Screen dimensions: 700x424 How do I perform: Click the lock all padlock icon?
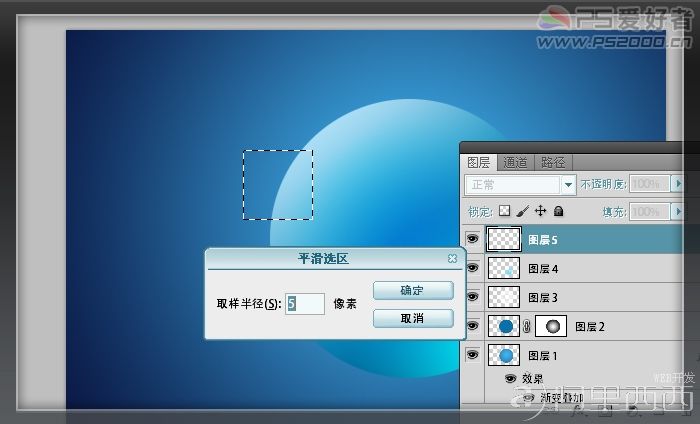[558, 211]
